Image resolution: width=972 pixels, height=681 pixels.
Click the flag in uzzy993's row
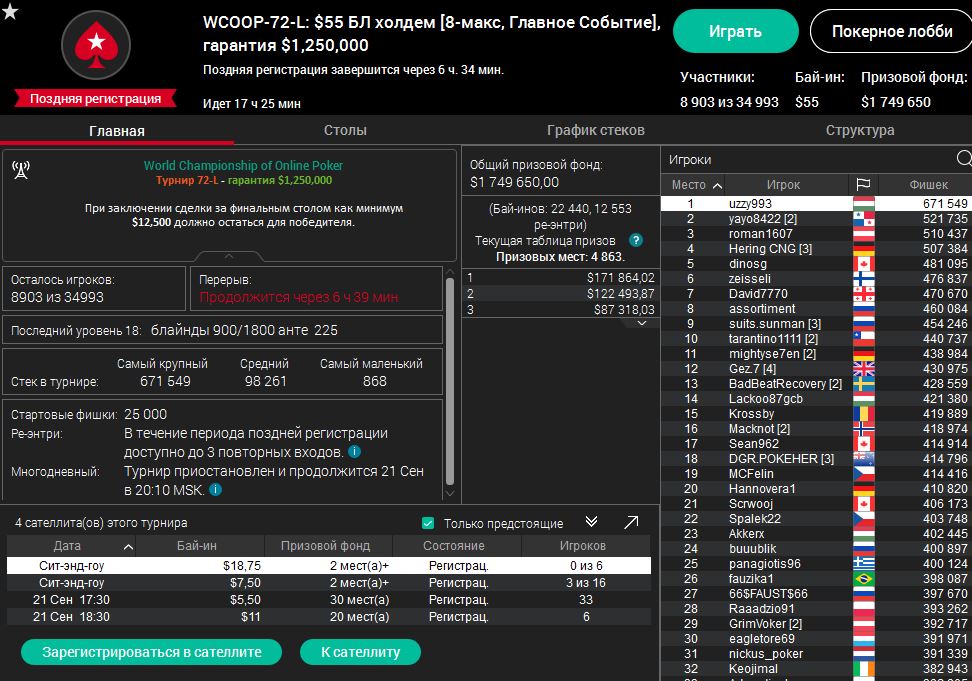pos(864,203)
